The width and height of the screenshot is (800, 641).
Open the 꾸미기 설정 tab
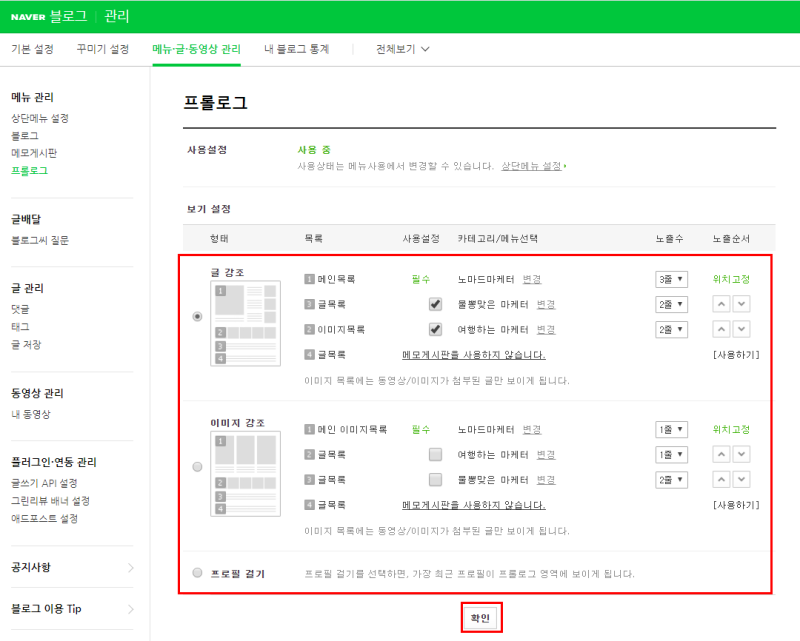pos(103,49)
